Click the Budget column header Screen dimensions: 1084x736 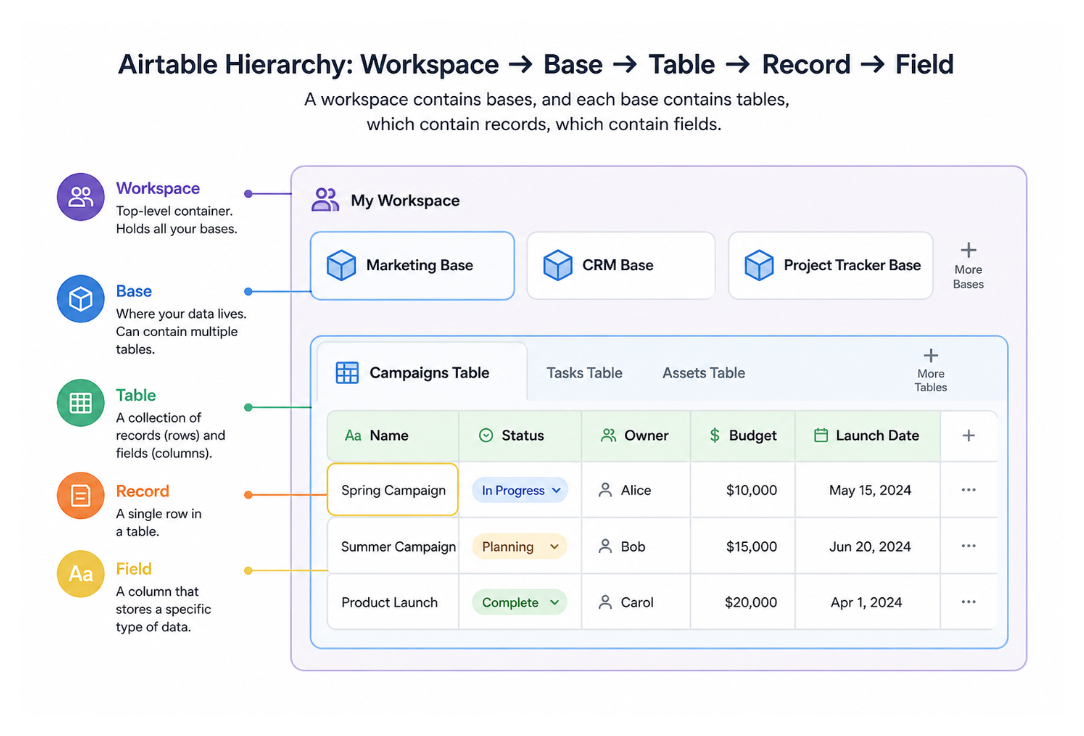click(742, 435)
